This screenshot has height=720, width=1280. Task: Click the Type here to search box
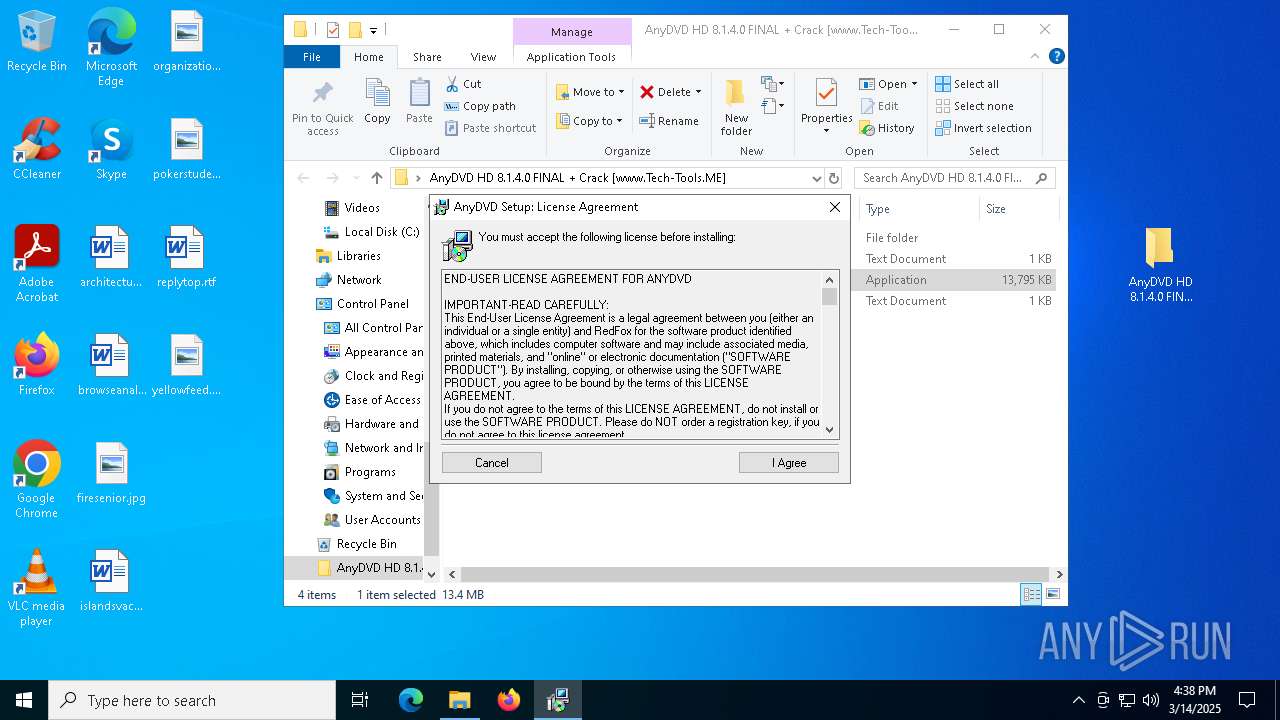192,700
